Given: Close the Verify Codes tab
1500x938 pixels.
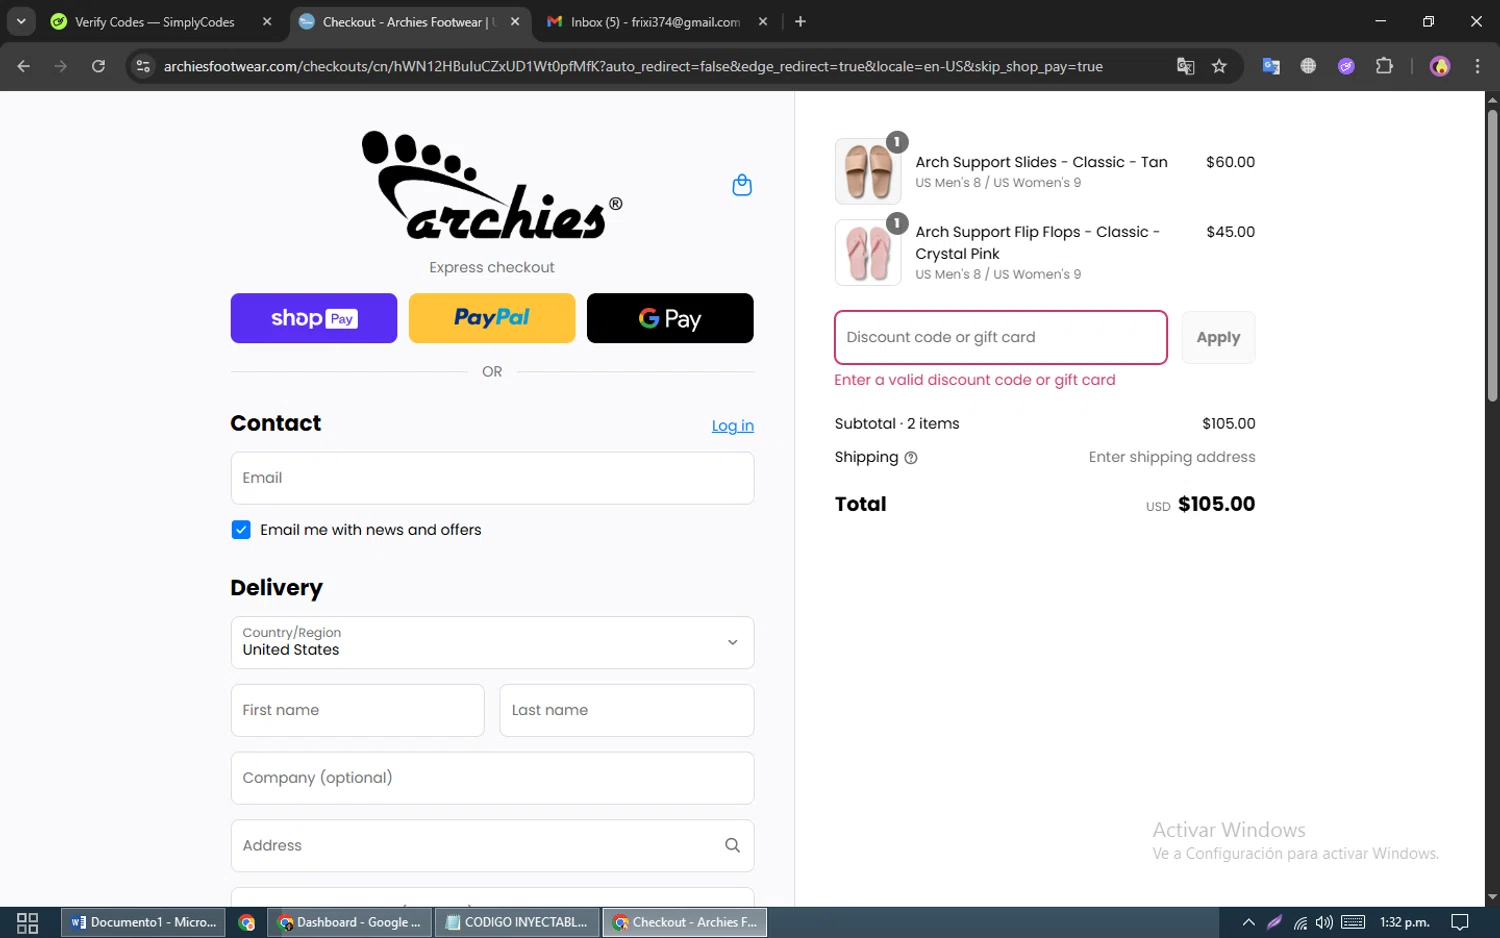Looking at the screenshot, I should 267,21.
